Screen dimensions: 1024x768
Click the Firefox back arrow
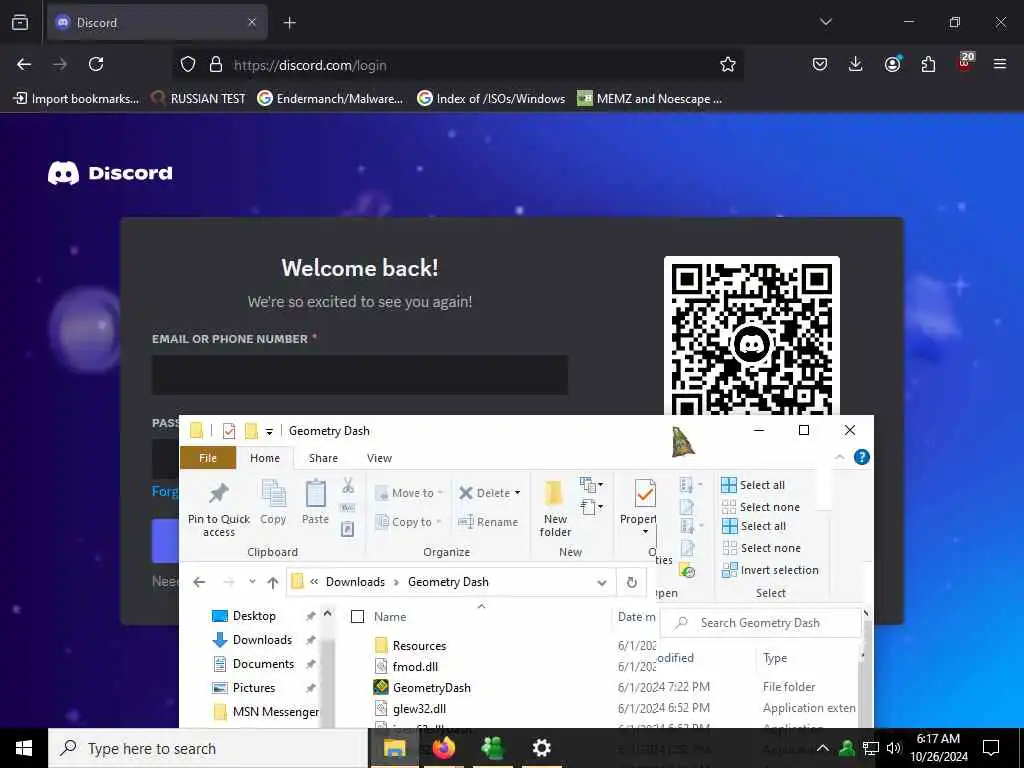[24, 64]
